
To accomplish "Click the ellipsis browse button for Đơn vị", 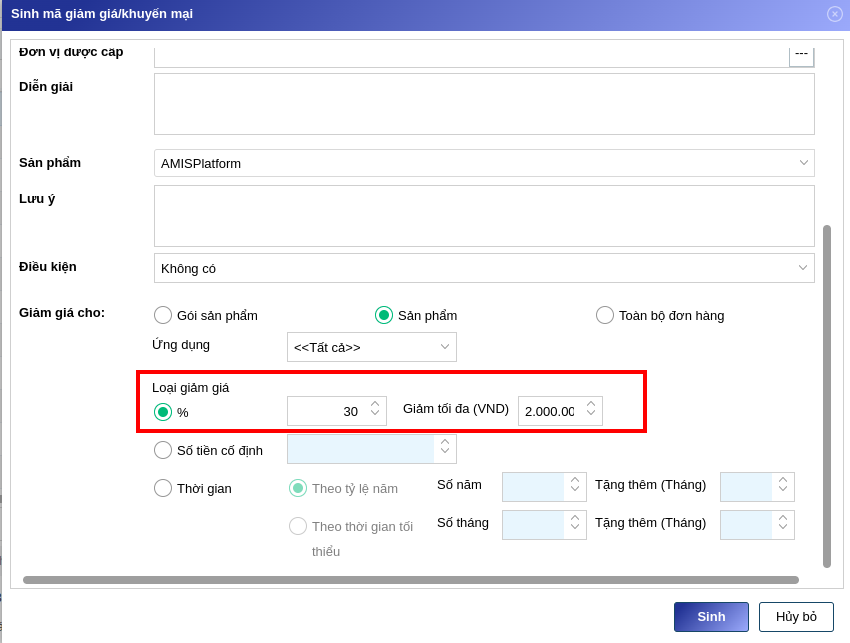I will (x=801, y=54).
